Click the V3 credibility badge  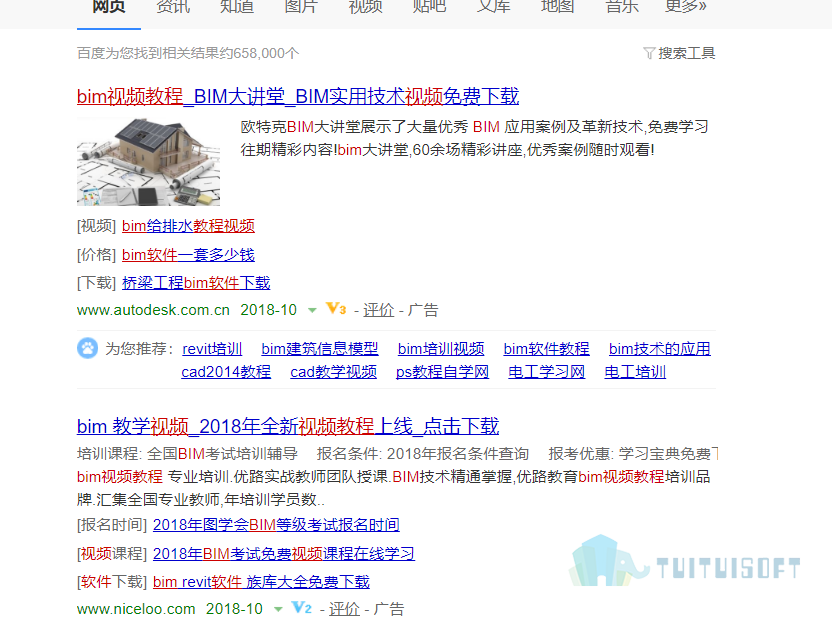tap(336, 309)
